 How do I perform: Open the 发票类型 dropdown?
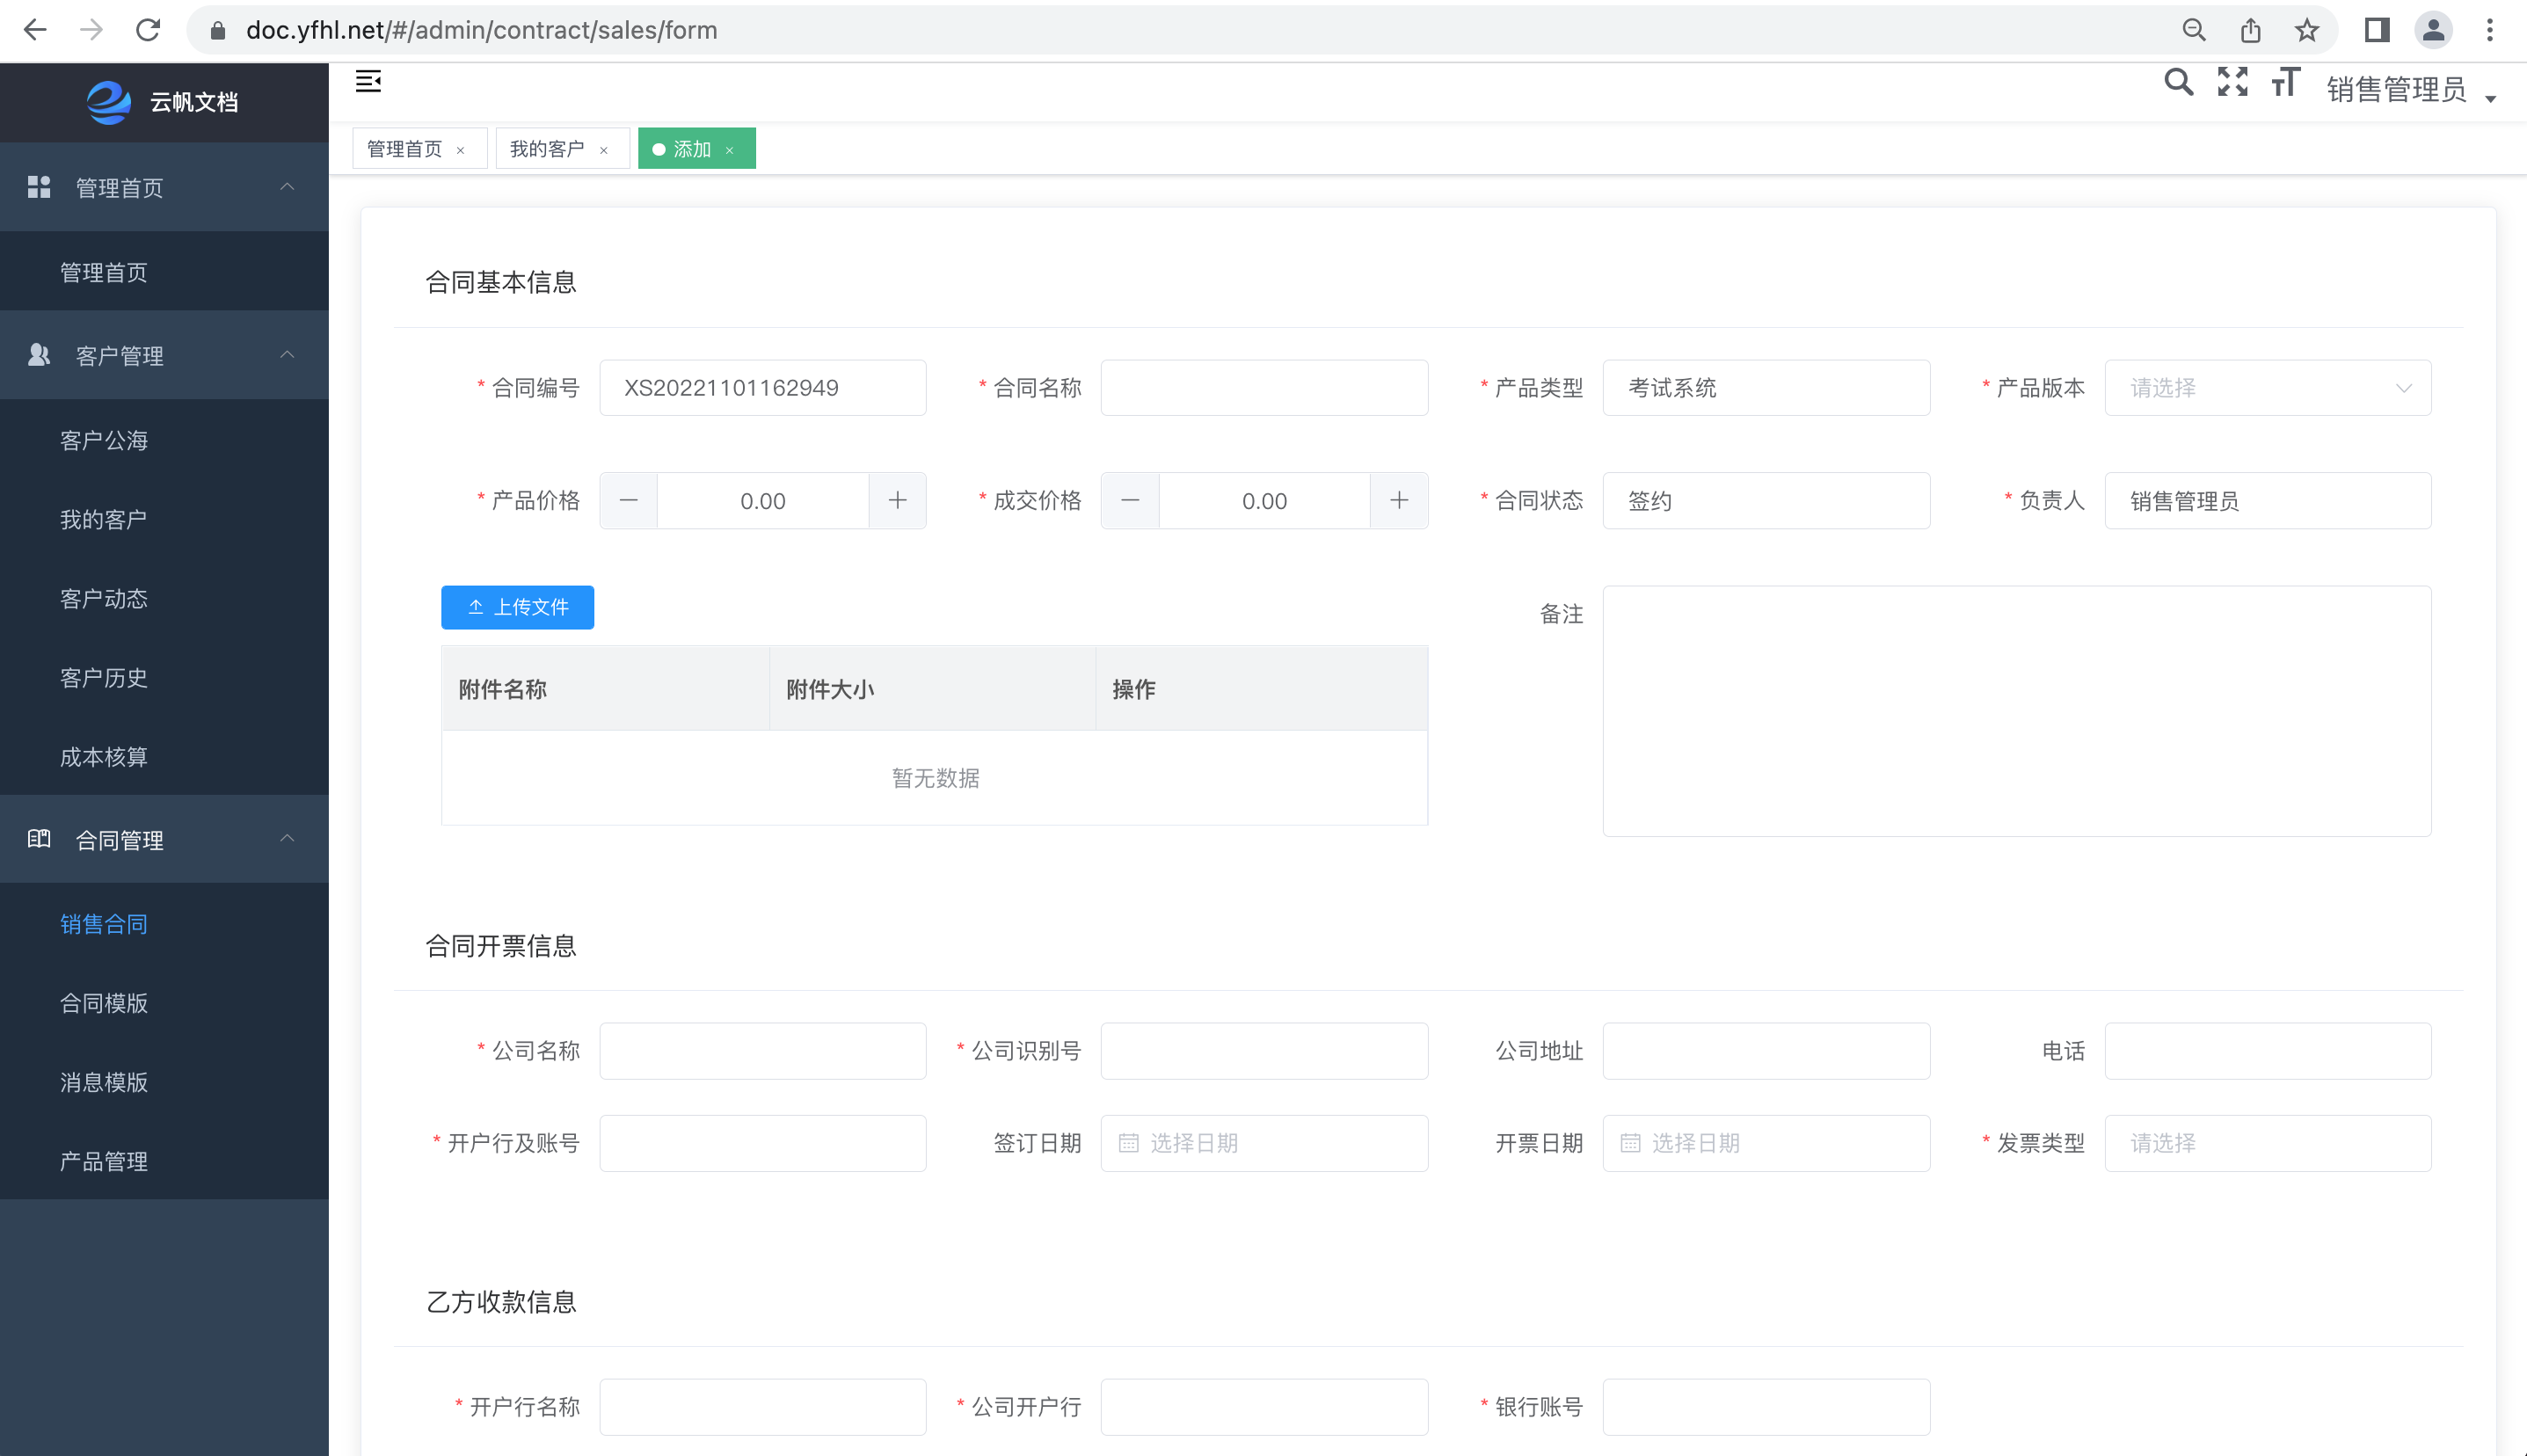[2267, 1143]
